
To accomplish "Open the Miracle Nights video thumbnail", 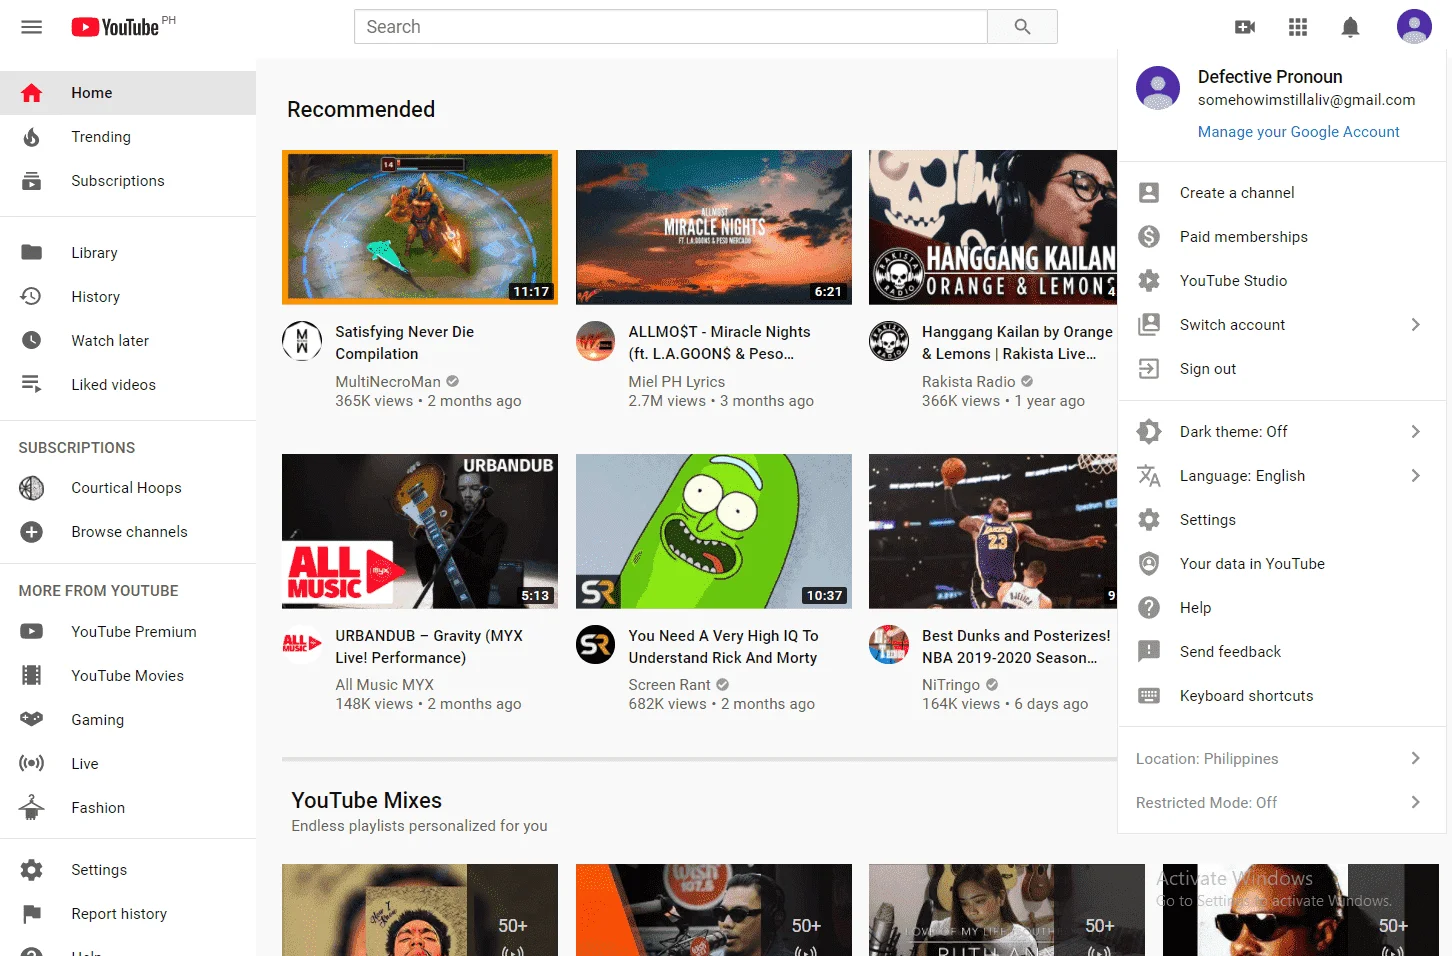I will pos(714,227).
